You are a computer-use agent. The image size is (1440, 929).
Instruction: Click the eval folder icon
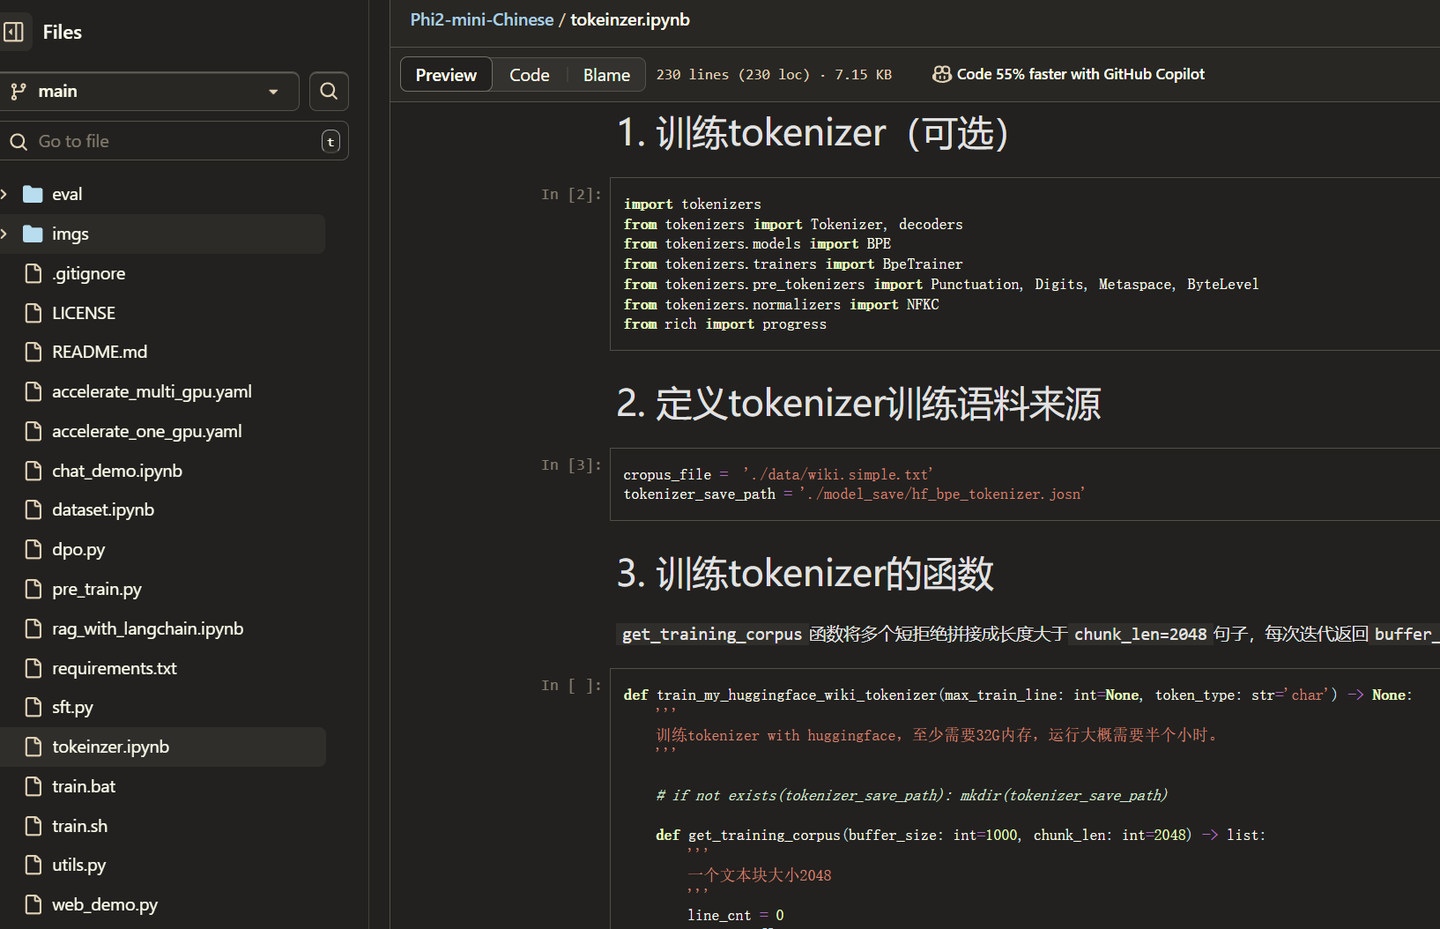coord(33,194)
